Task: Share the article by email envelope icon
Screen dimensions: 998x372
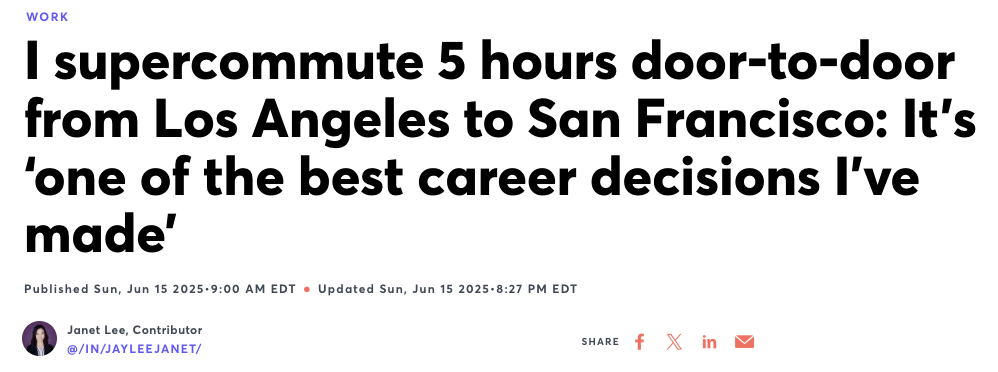Action: [744, 342]
